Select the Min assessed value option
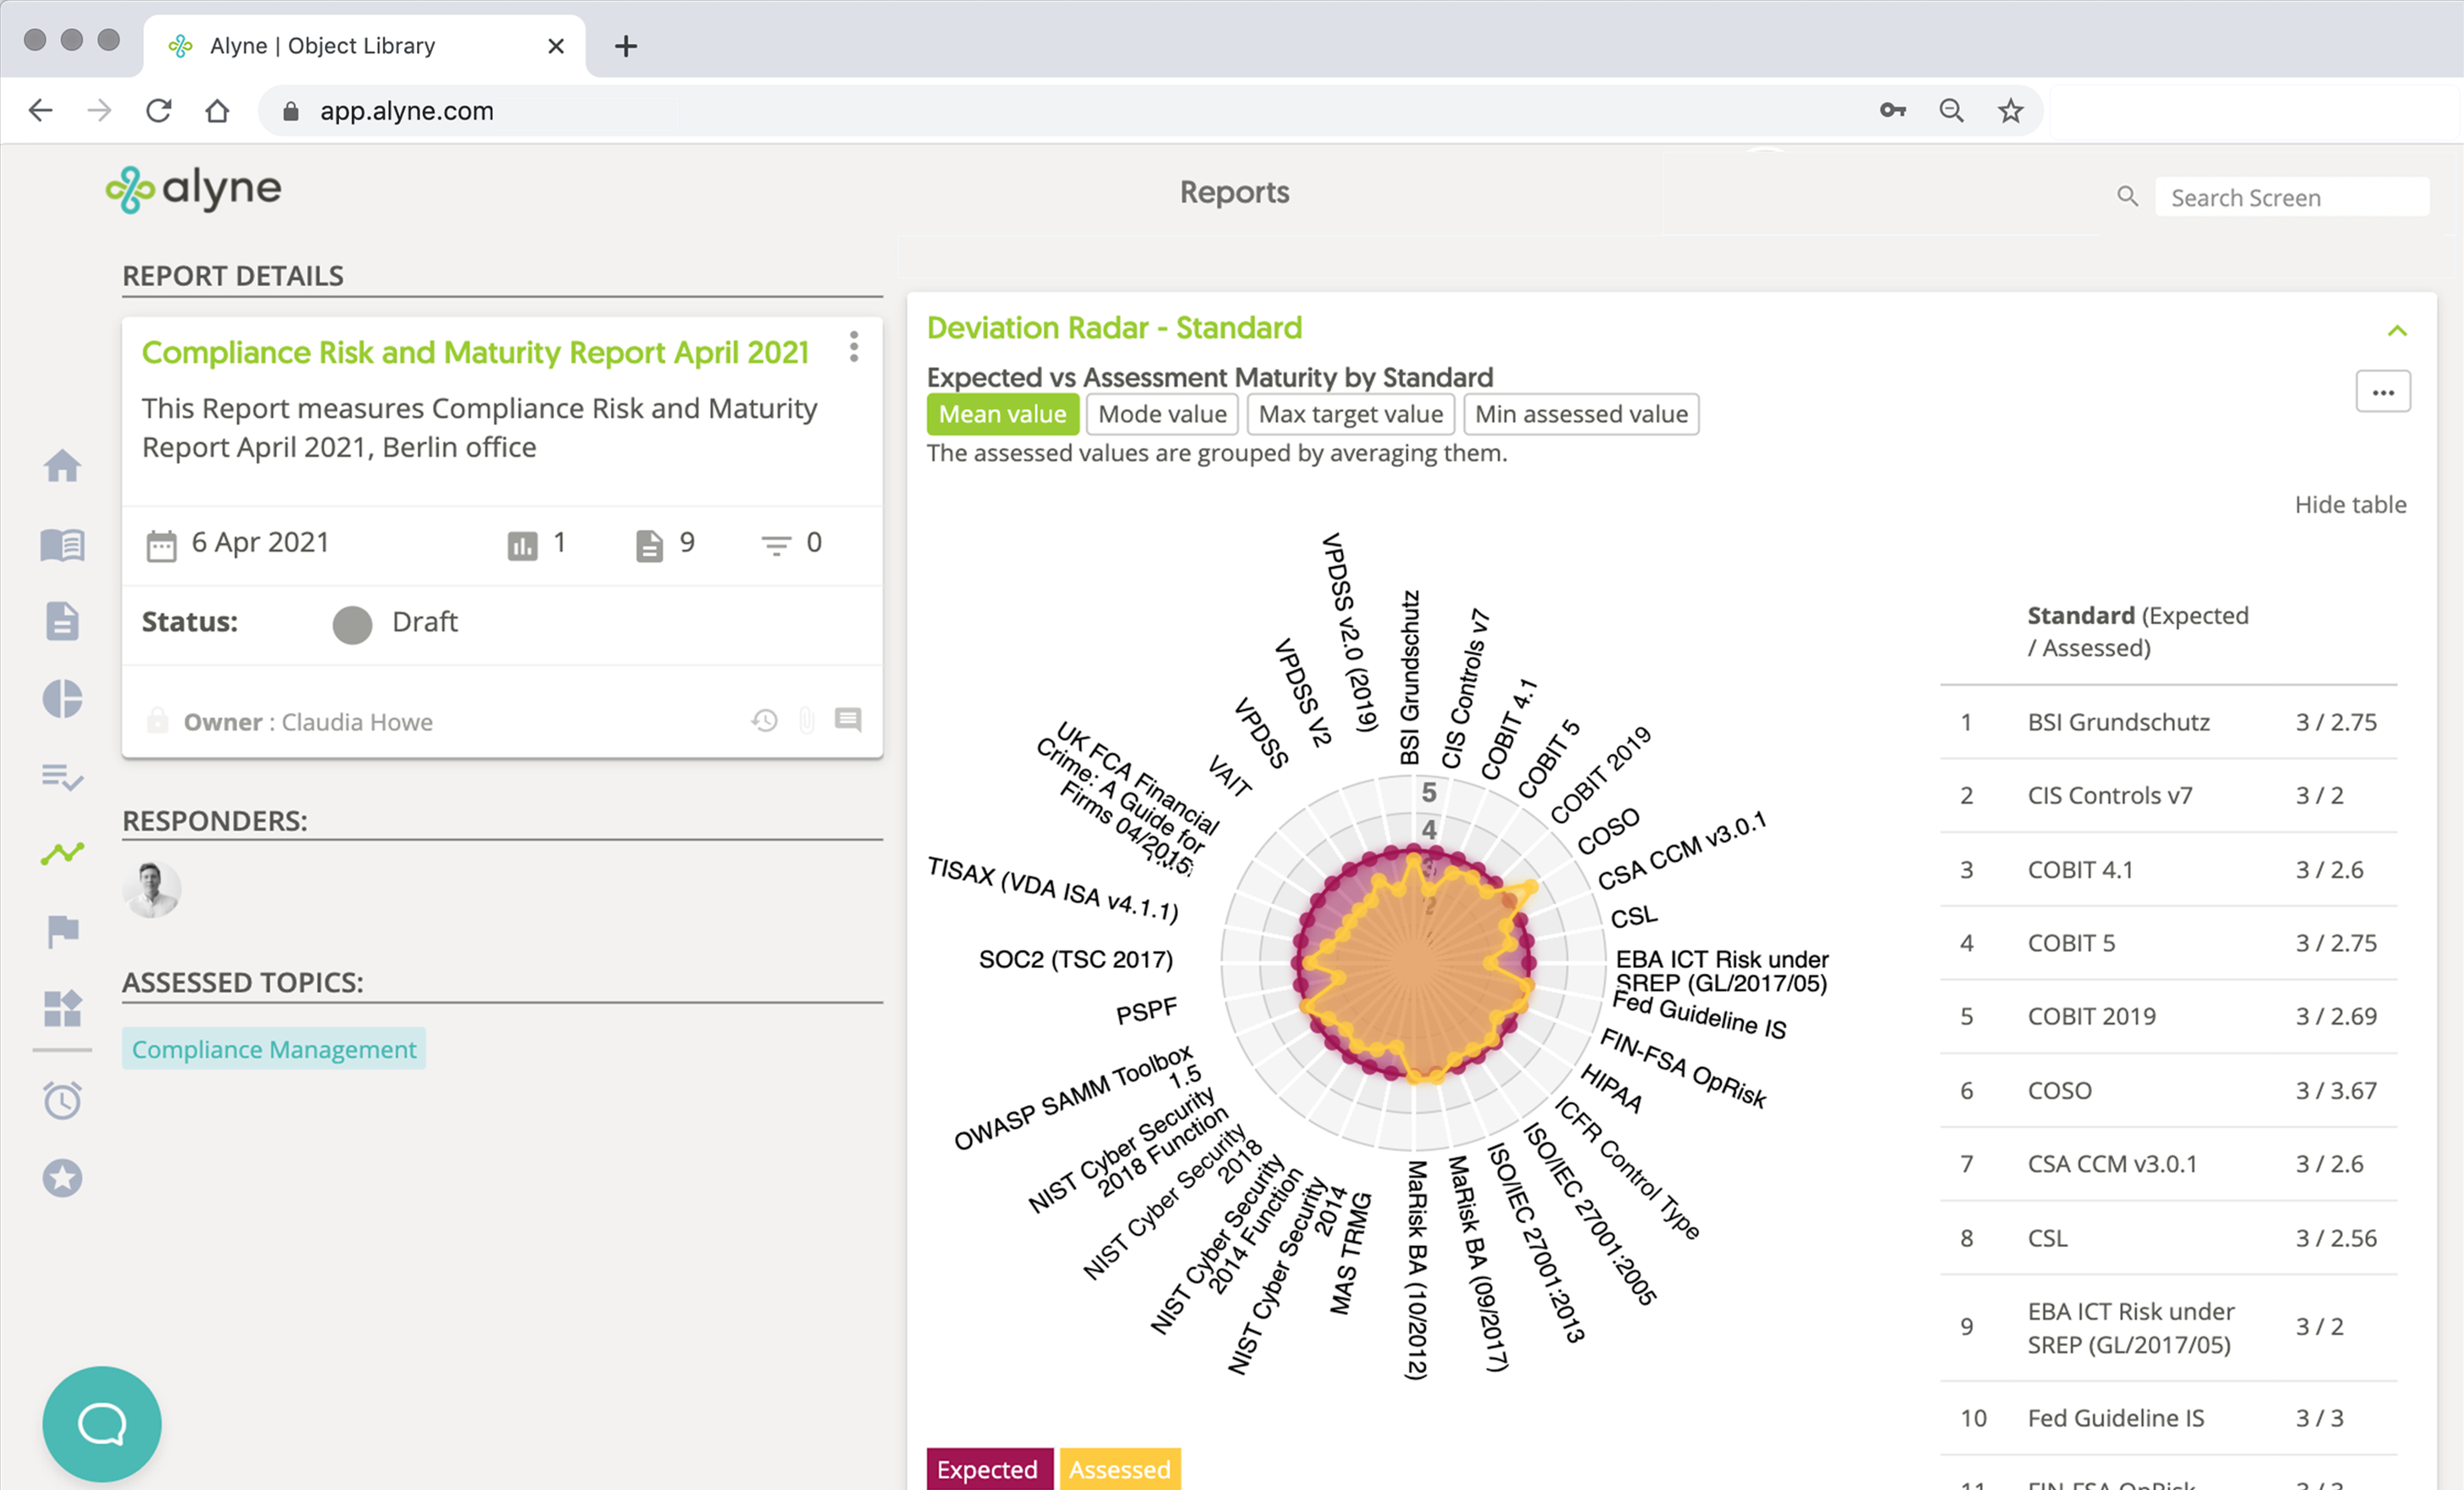The height and width of the screenshot is (1490, 2464). click(1581, 414)
